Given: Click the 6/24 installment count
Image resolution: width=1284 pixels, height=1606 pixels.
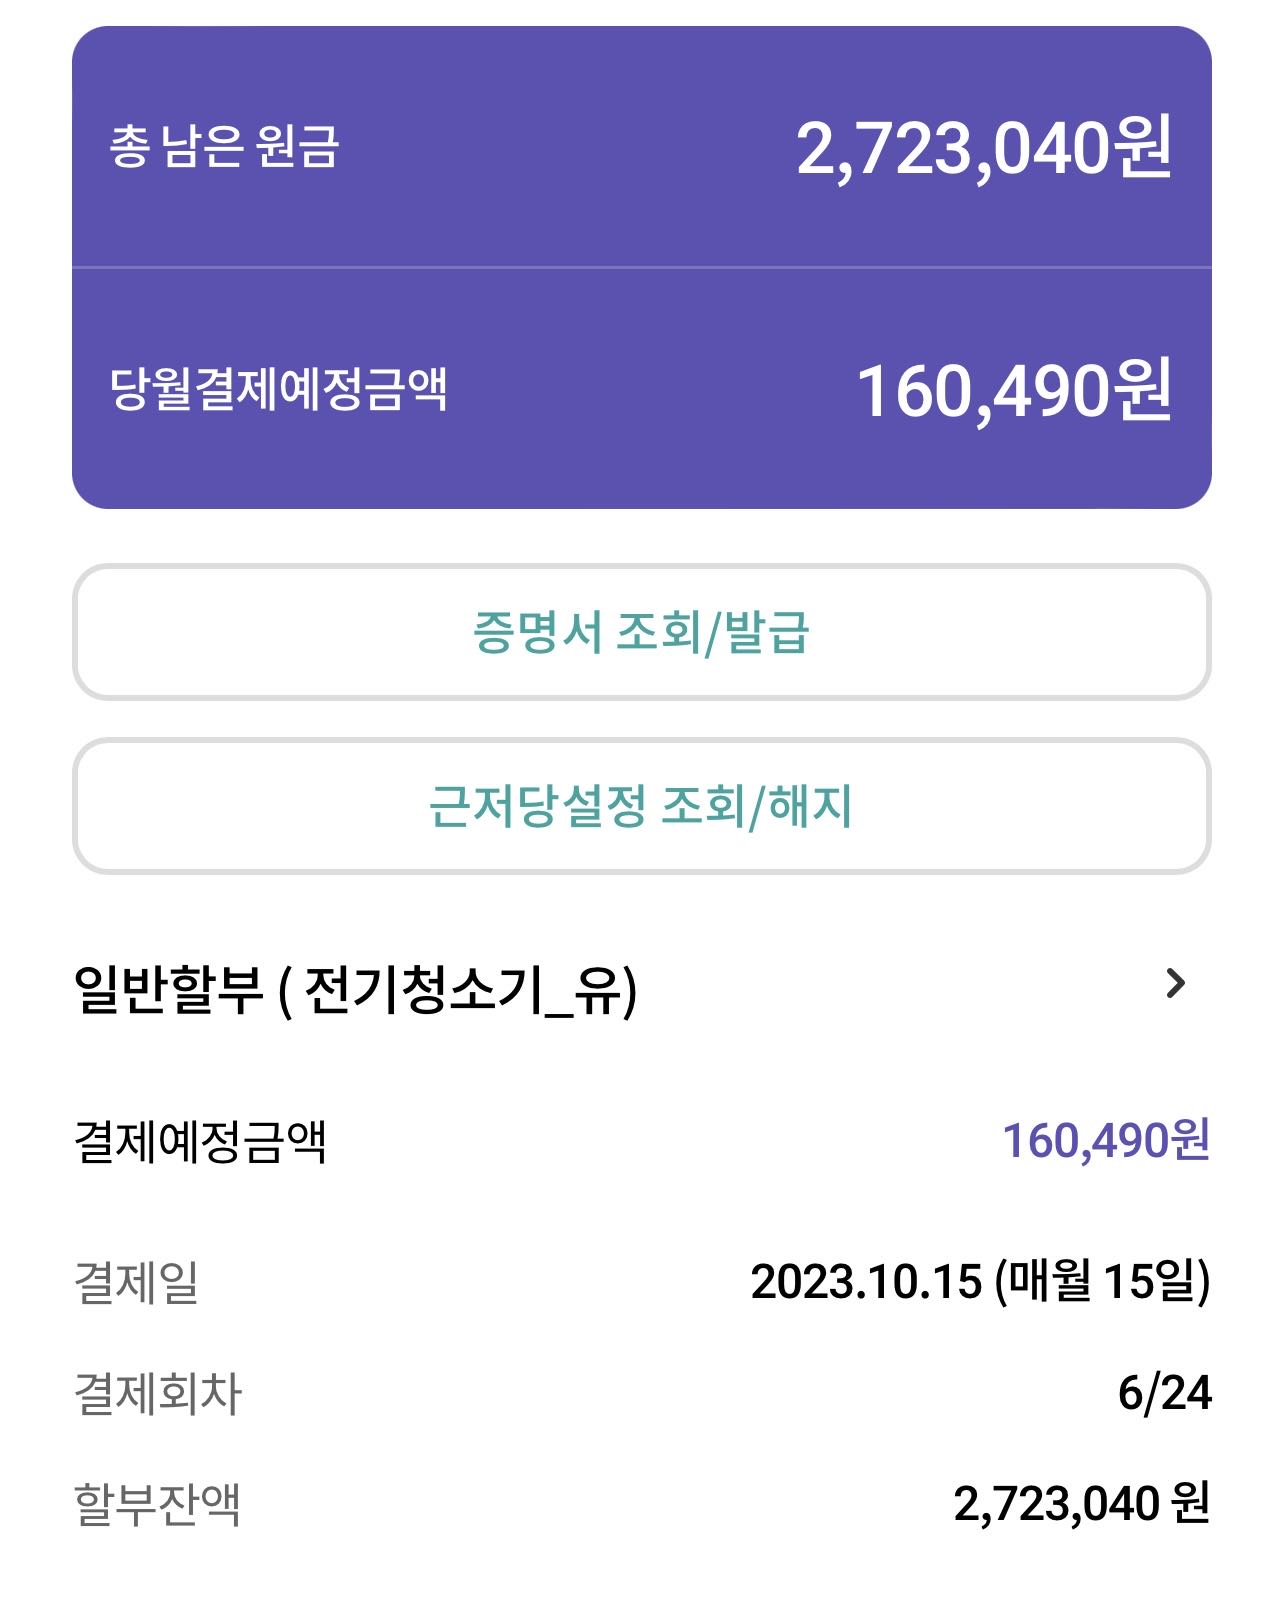Looking at the screenshot, I should tap(1164, 1393).
